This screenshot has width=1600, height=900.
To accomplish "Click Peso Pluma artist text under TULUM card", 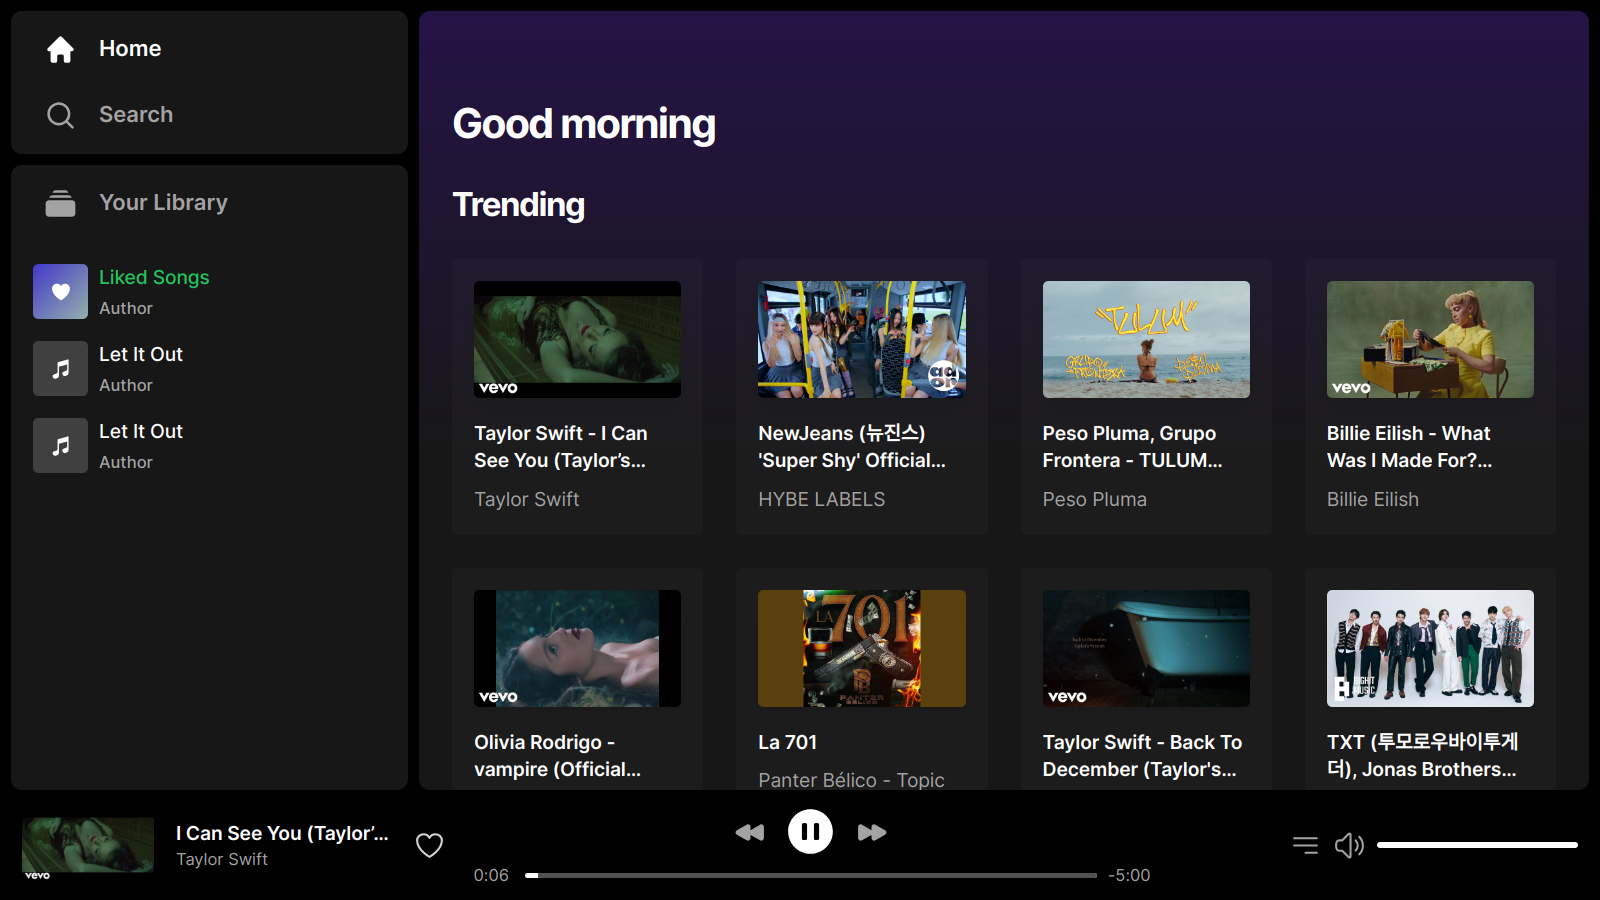I will coord(1095,499).
